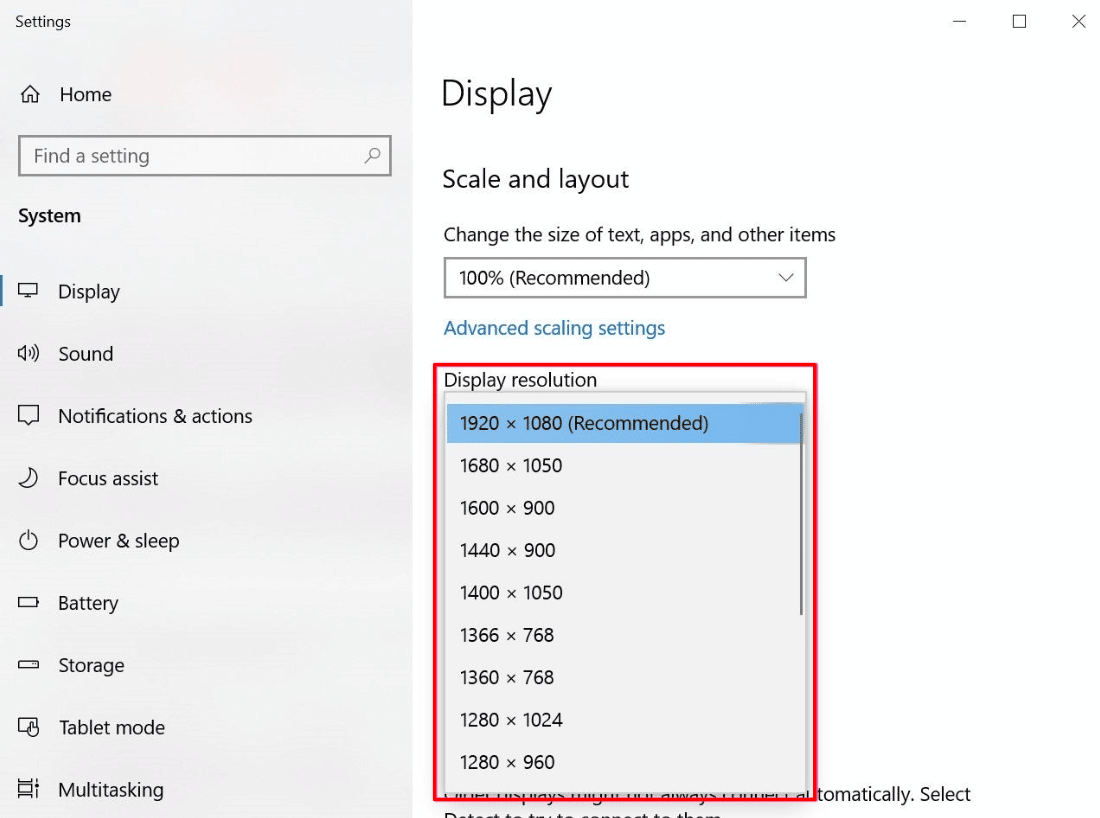This screenshot has width=1100, height=818.
Task: Select the Display monitor icon
Action: point(31,291)
